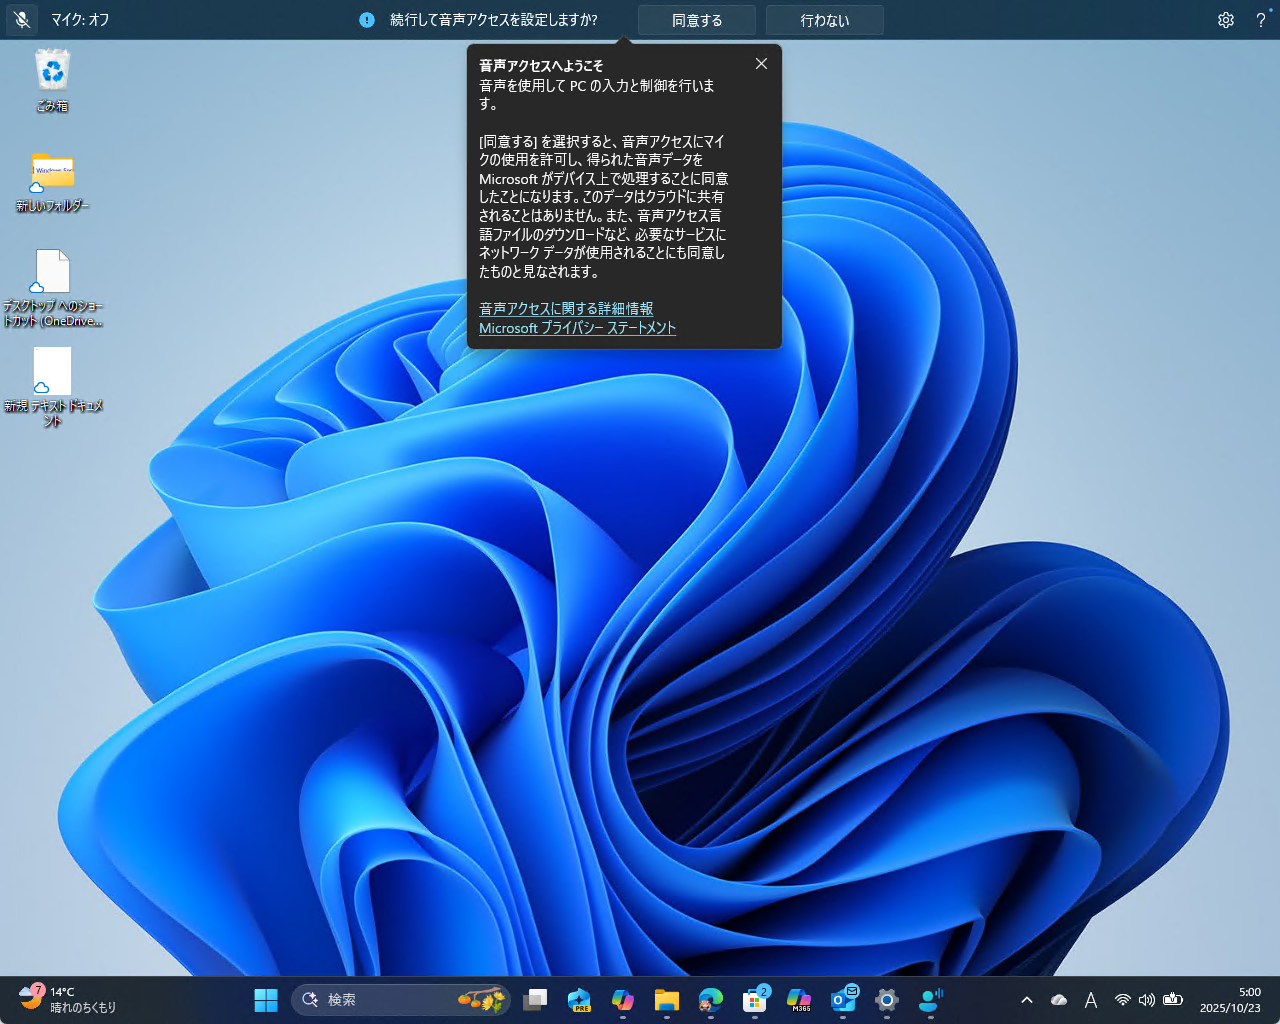Open Microsoft Edge Dev (PRE)

click(x=578, y=999)
